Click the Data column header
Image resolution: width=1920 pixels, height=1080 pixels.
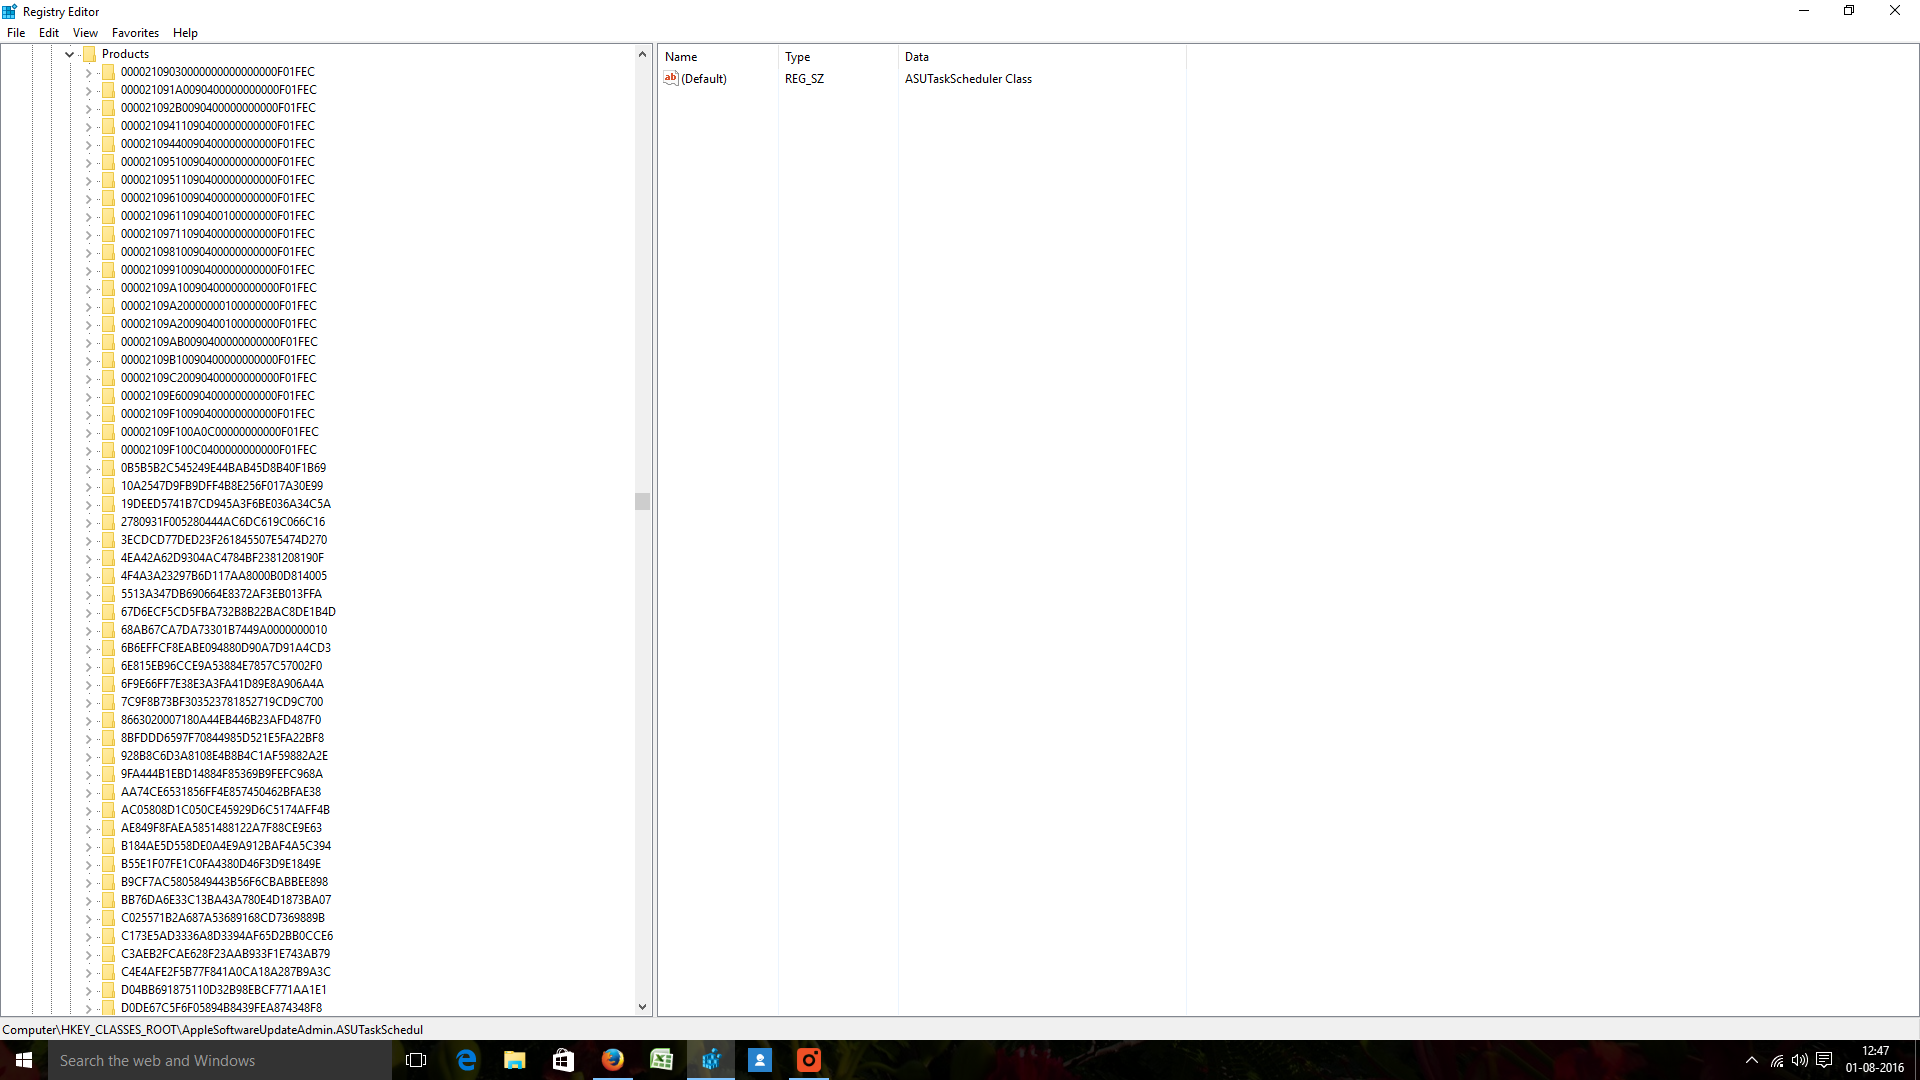coord(917,57)
